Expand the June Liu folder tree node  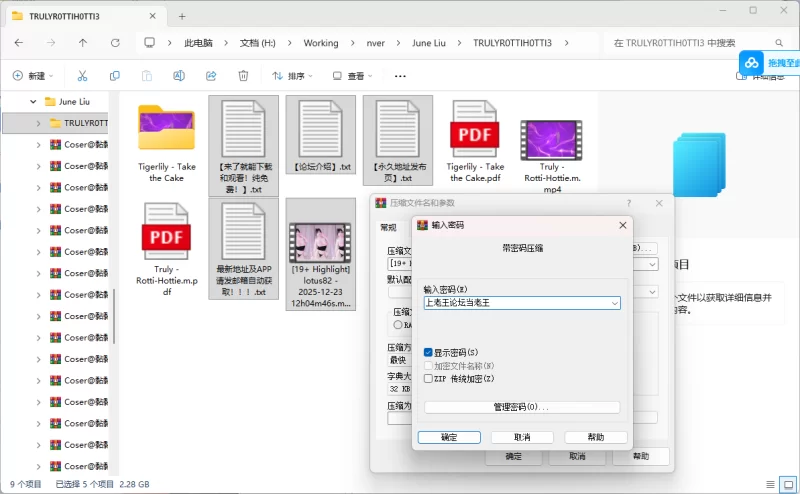point(33,102)
